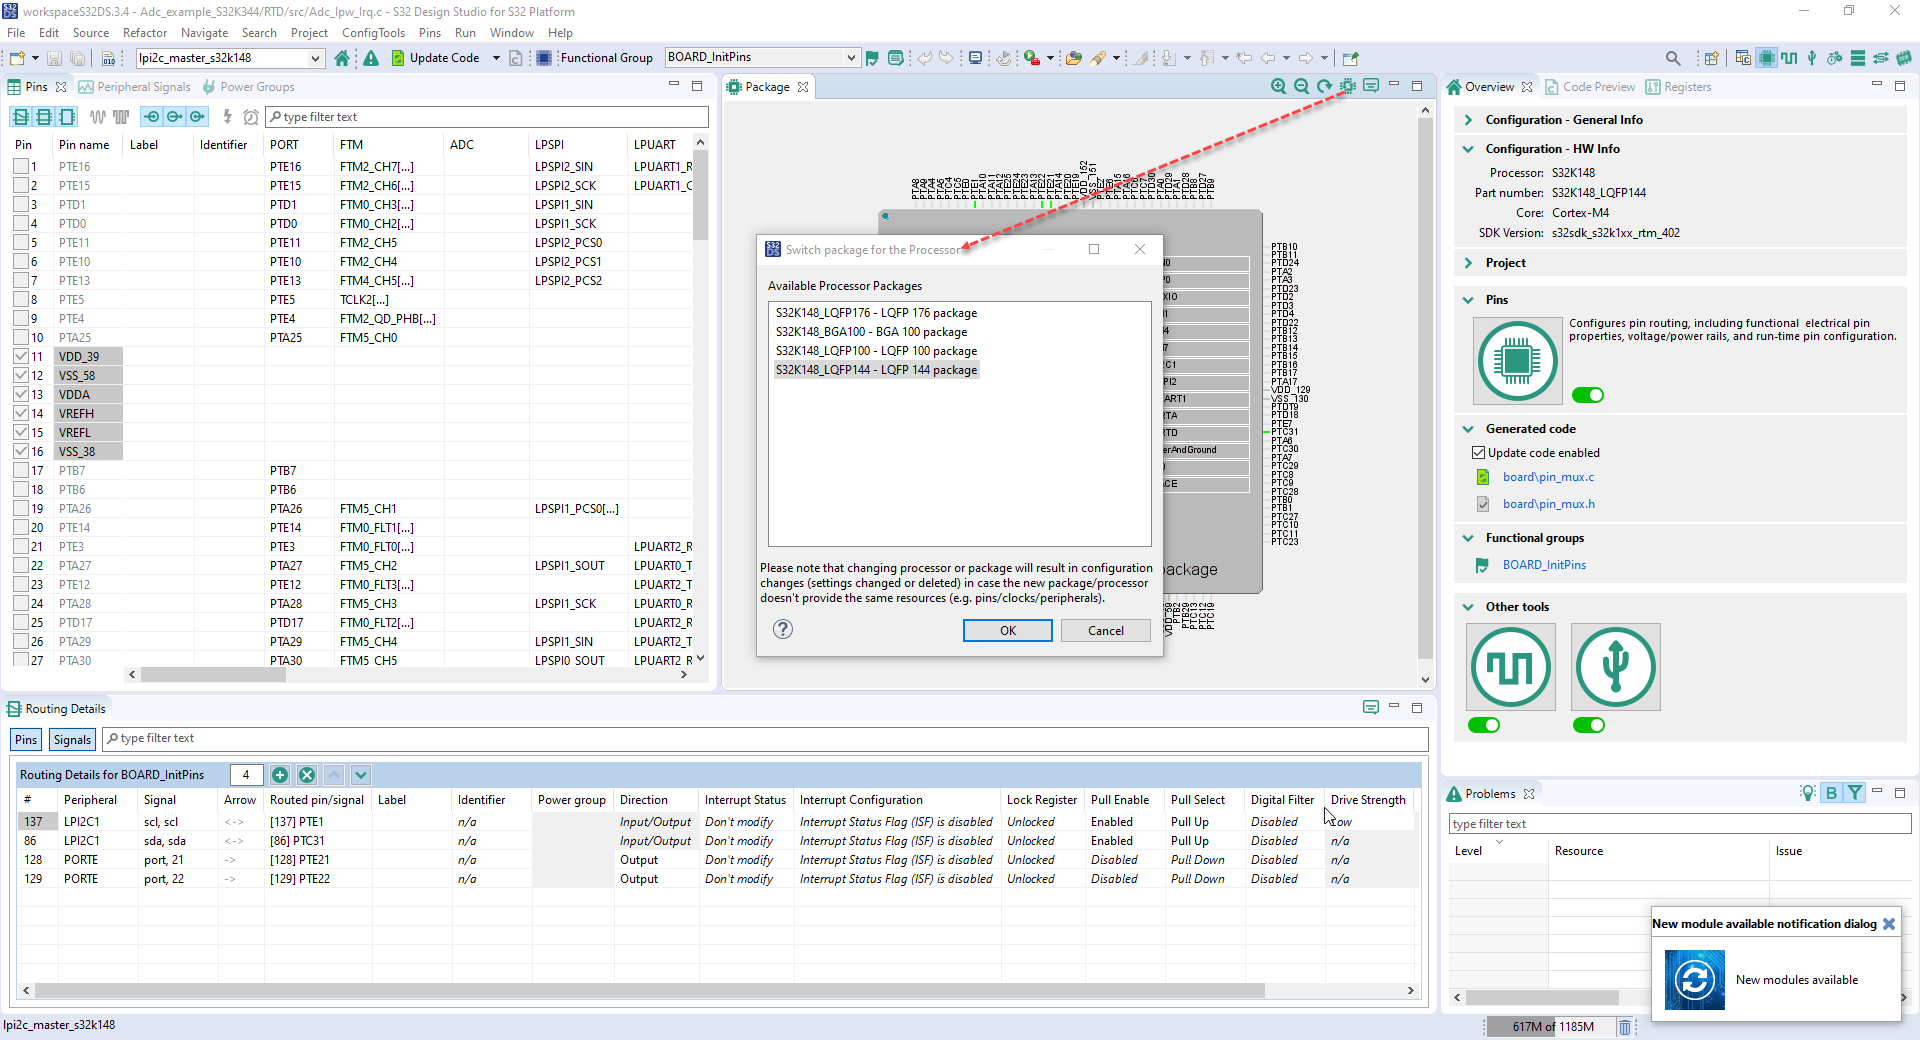Add a new route with the green plus icon
1920x1040 pixels.
(280, 775)
